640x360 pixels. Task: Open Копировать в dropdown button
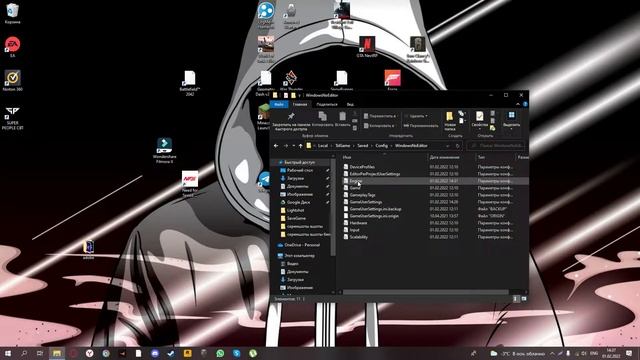(x=379, y=126)
